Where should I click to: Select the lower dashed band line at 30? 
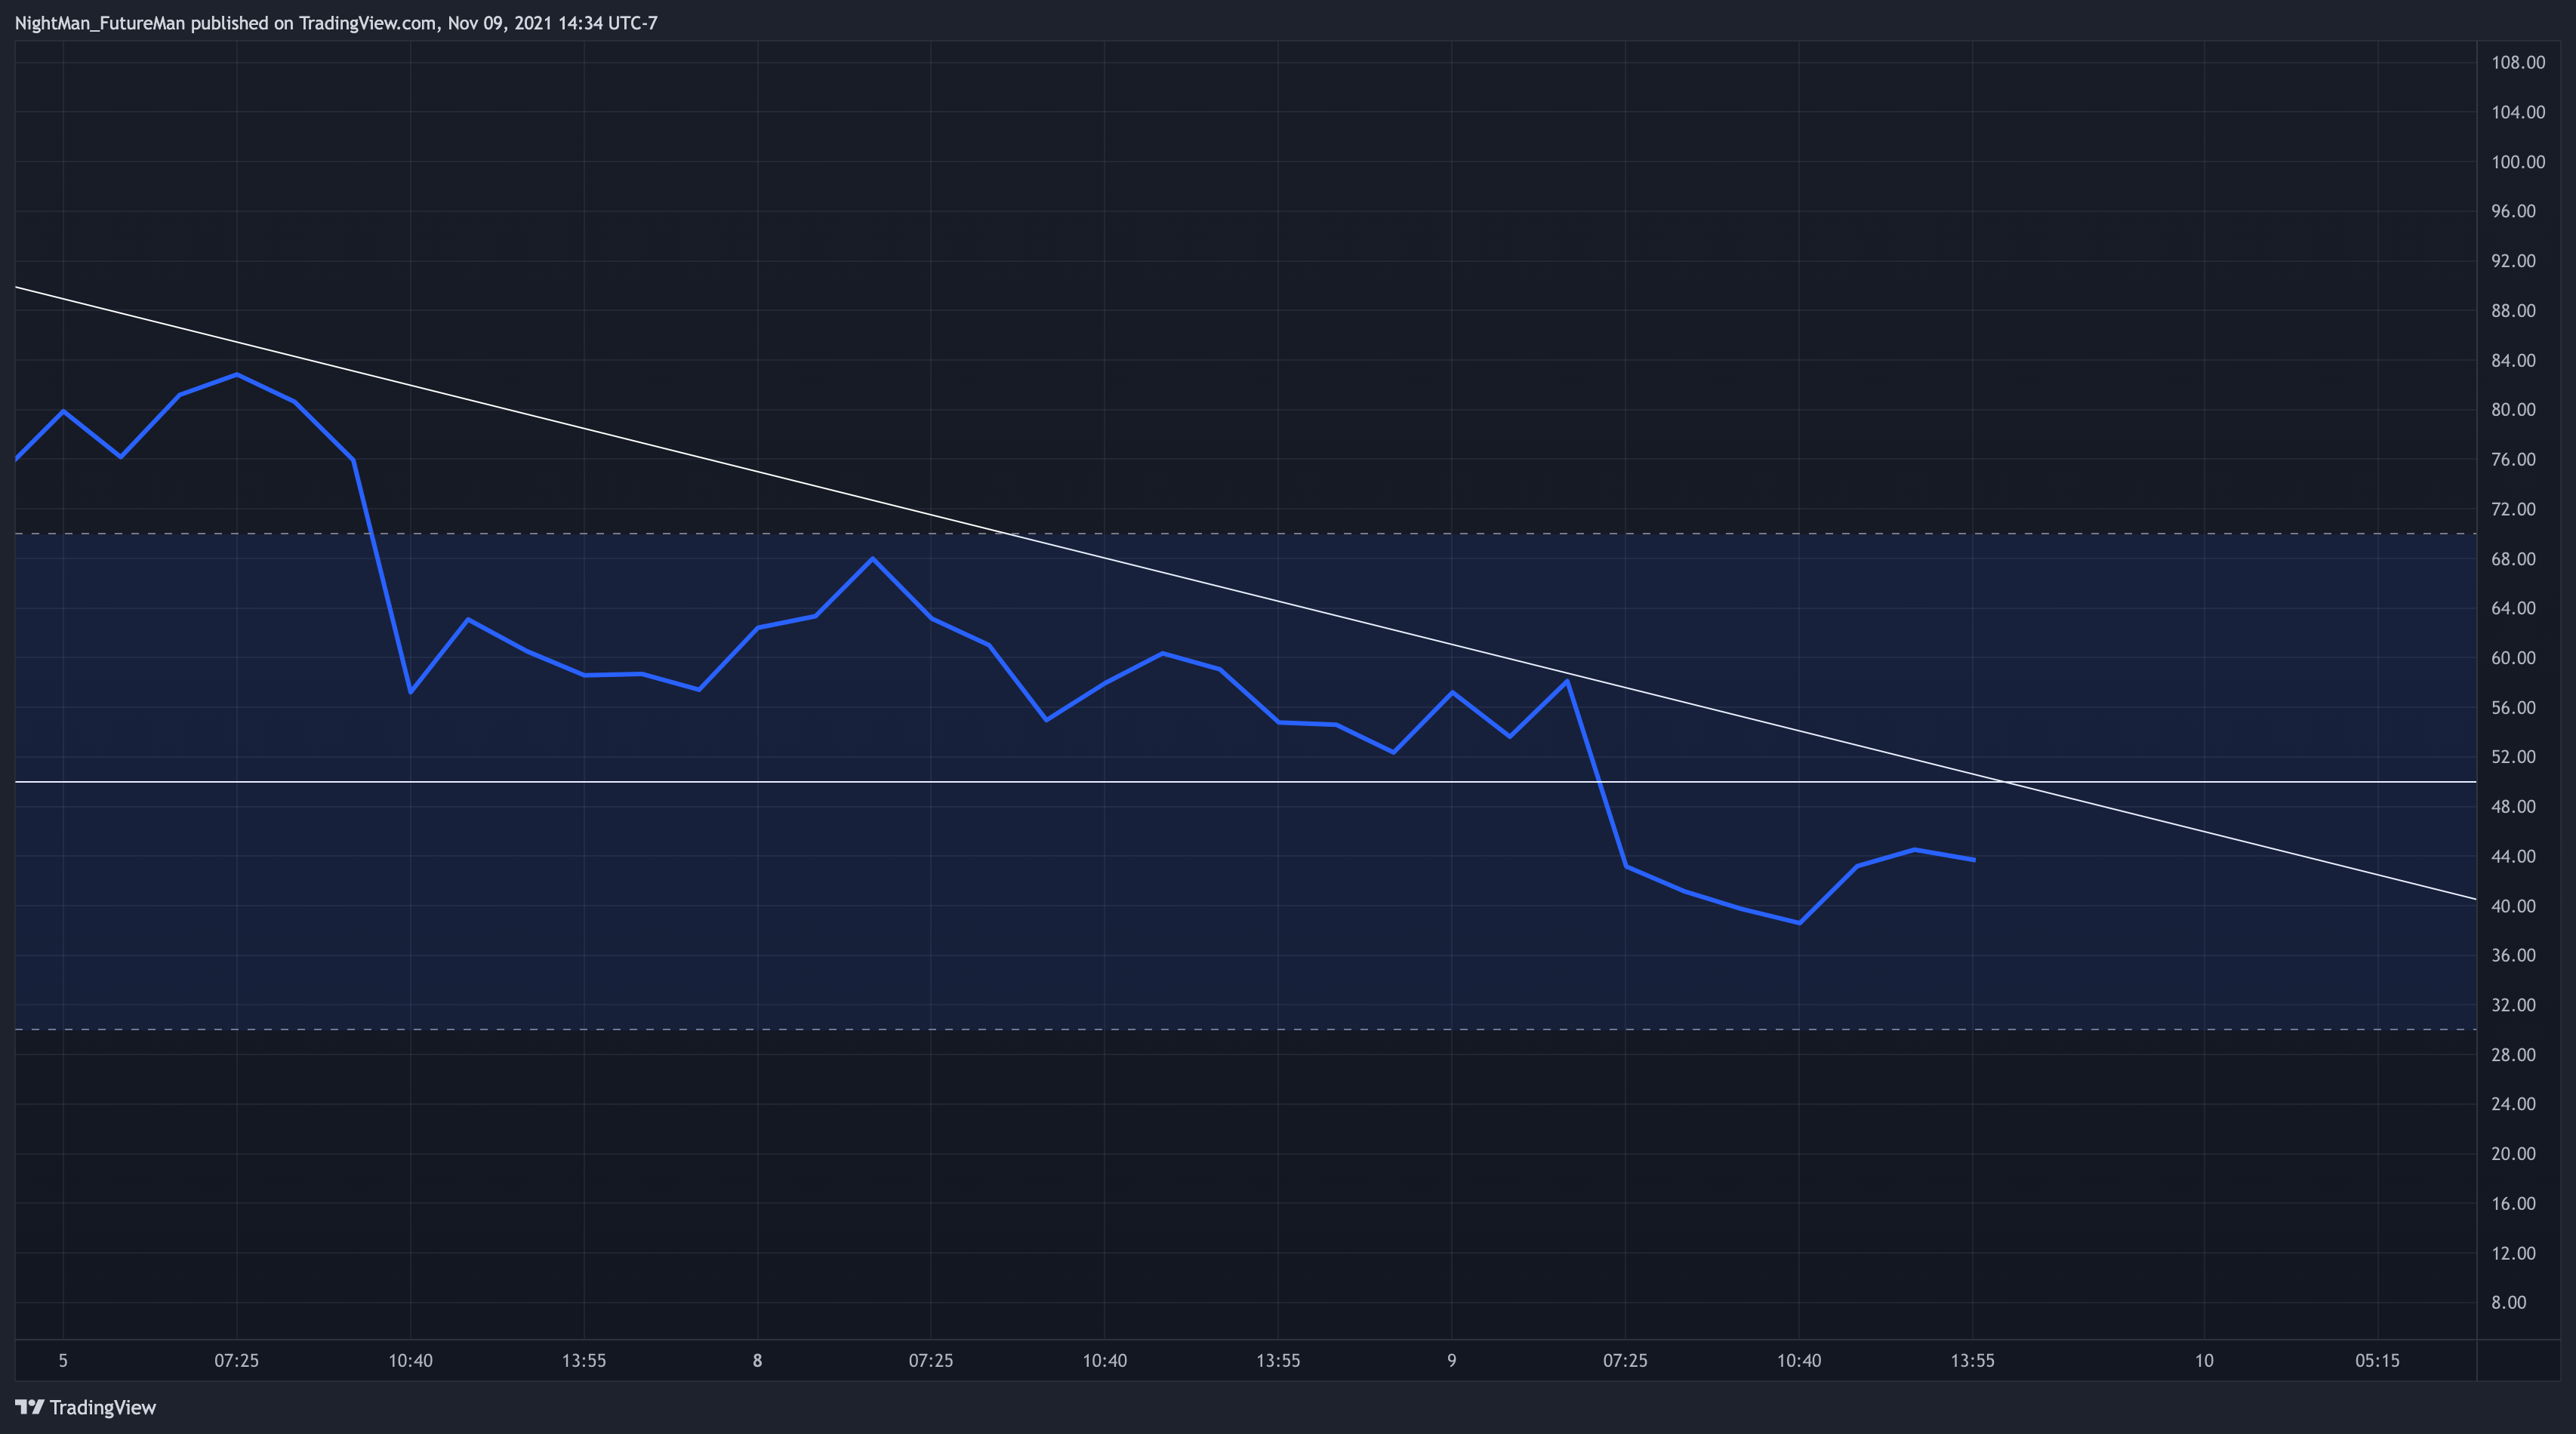[1245, 1030]
